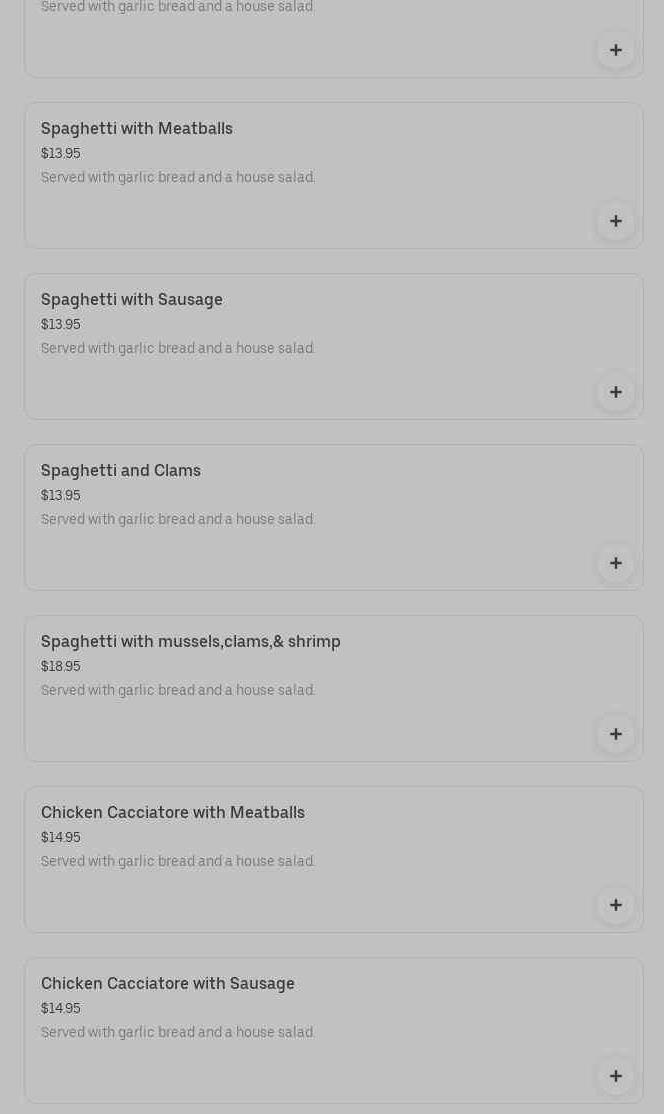Add Chicken Cacciatore with Meatballs via plus icon
This screenshot has width=664, height=1114.
pos(616,905)
